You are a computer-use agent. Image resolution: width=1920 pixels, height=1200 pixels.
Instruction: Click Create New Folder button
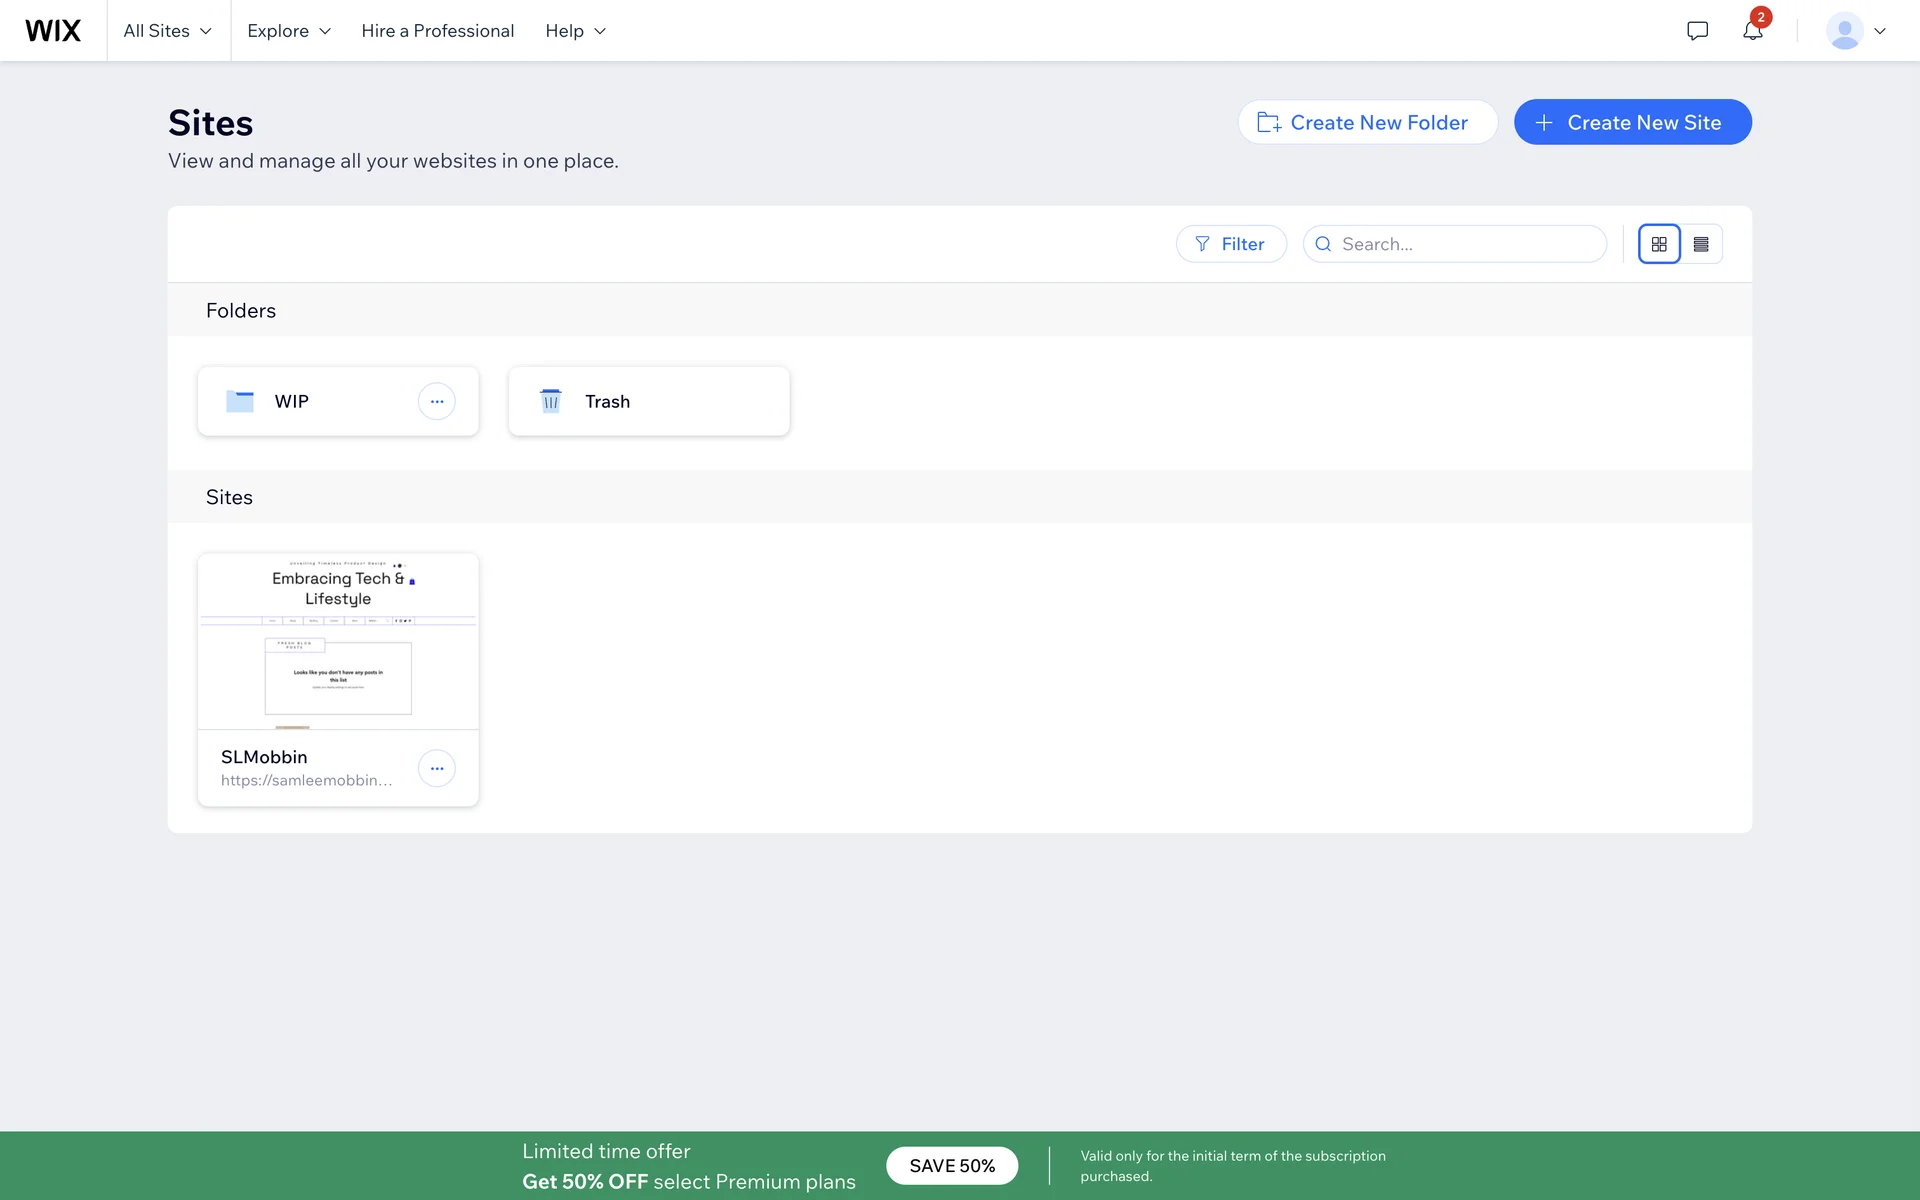[1367, 122]
